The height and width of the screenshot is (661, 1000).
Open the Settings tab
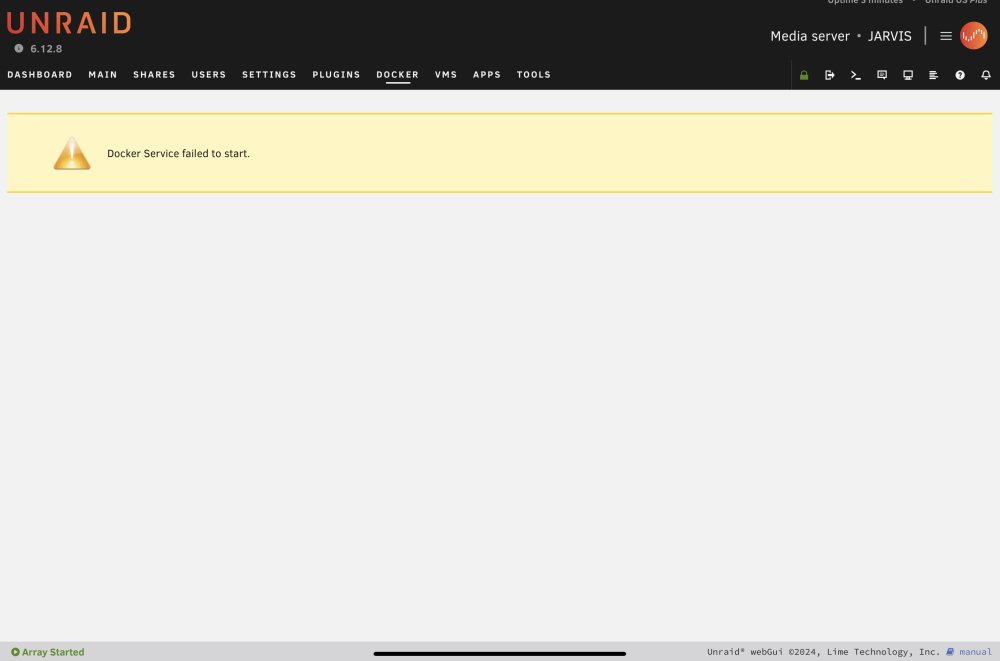pos(269,75)
